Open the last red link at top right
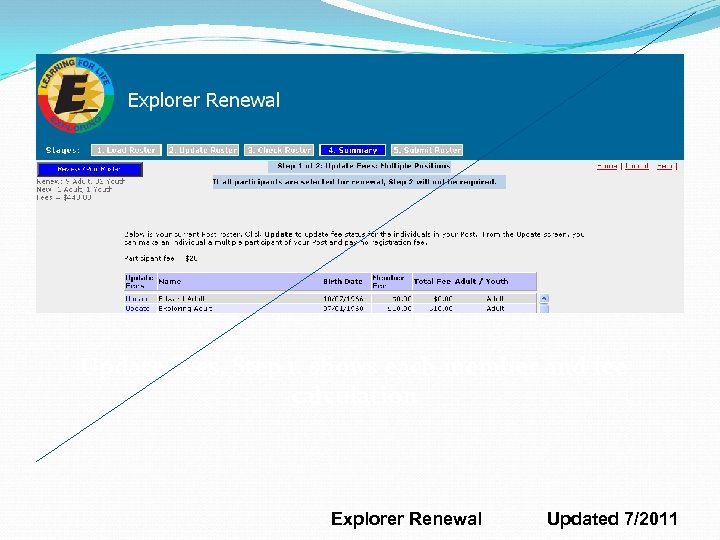The image size is (720, 540). point(664,166)
